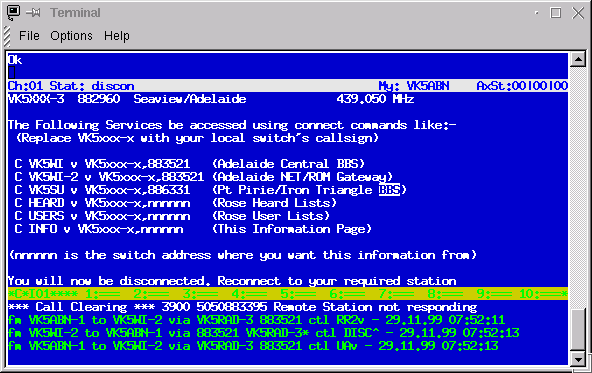Image resolution: width=592 pixels, height=373 pixels.
Task: Click the 'C HEARD' Rose Heard Lists line
Action: pos(175,203)
